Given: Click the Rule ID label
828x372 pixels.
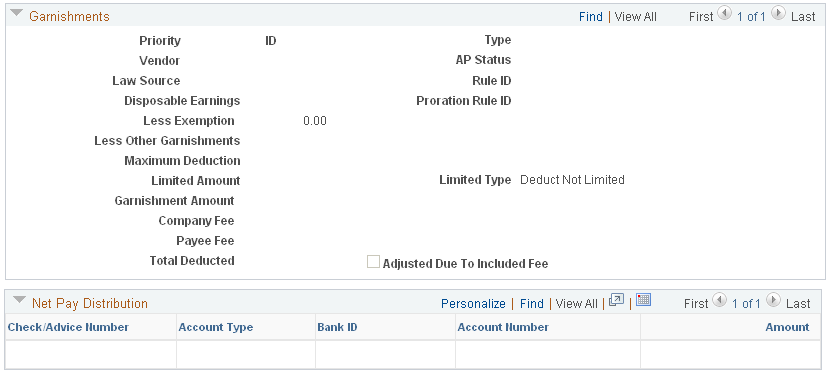Looking at the screenshot, I should [492, 81].
